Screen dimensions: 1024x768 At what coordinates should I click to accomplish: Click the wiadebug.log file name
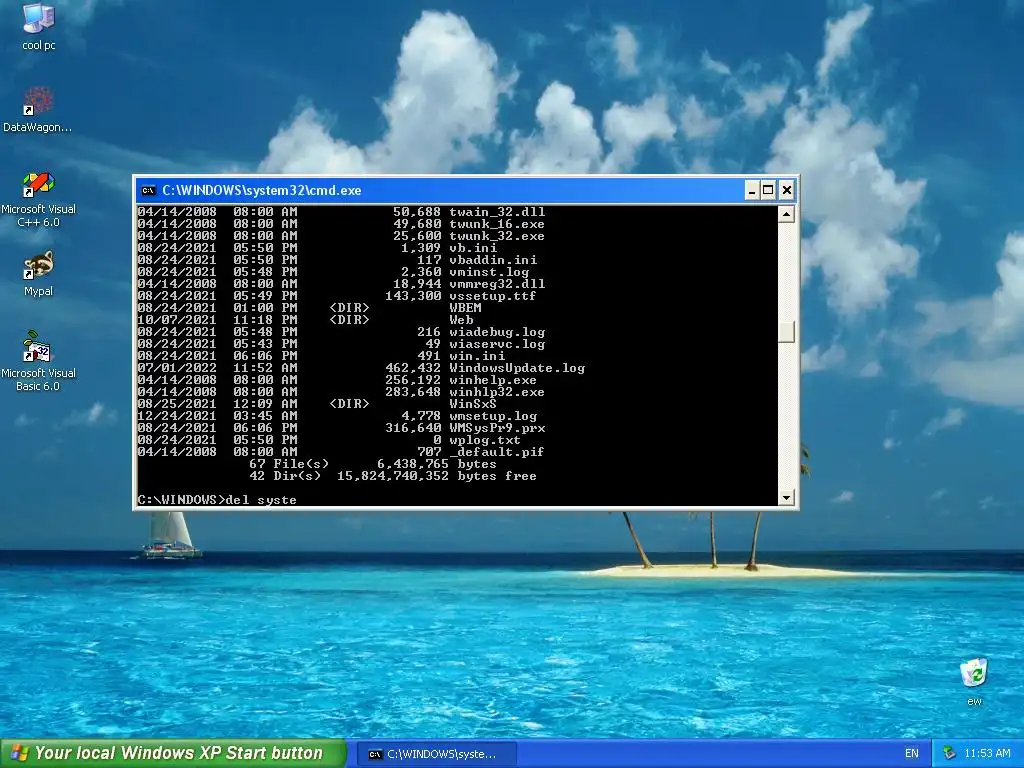pos(496,332)
